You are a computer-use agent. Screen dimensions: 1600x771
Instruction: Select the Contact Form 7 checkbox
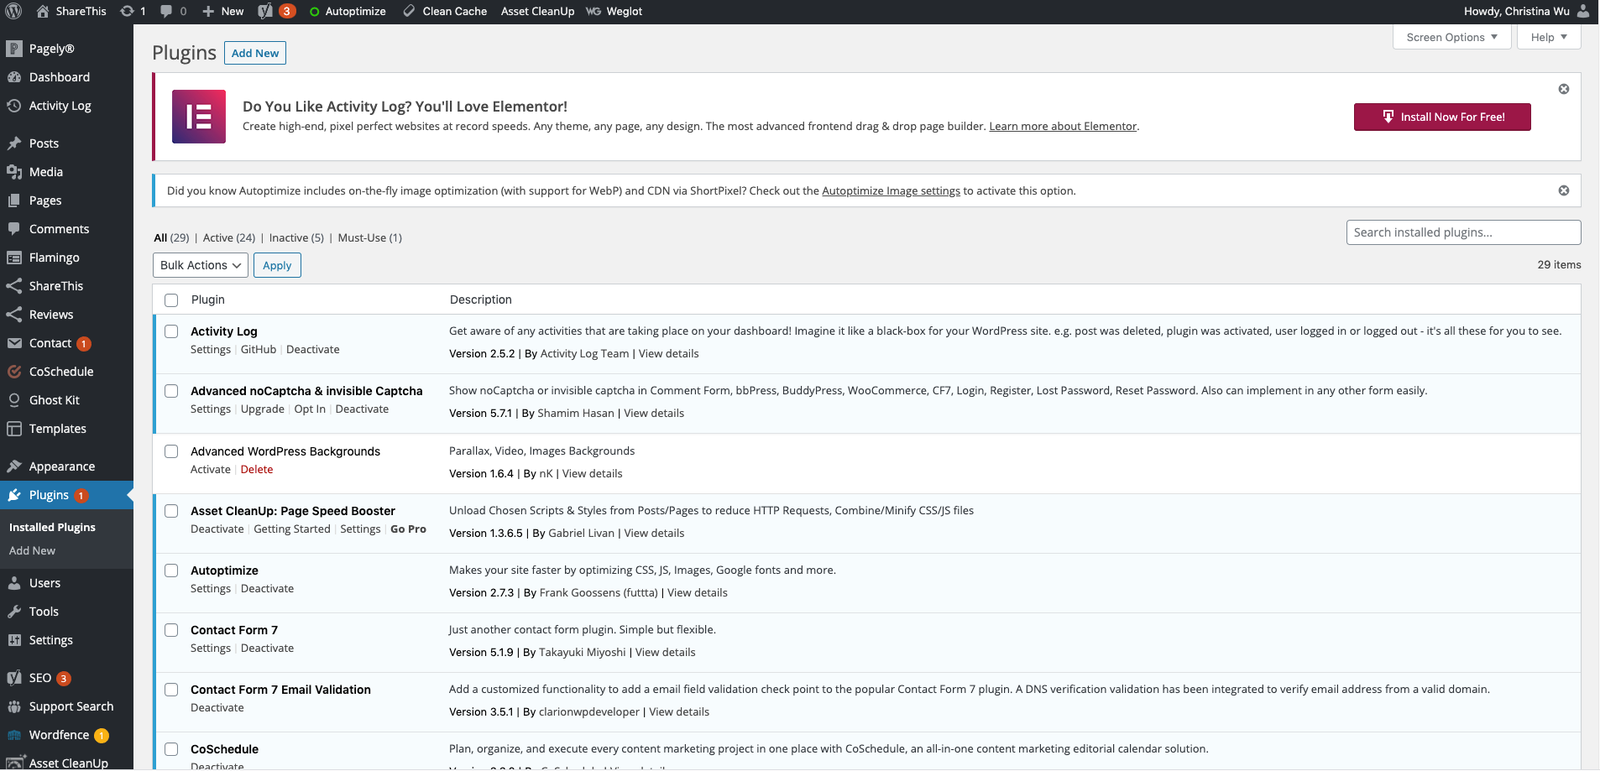tap(171, 630)
